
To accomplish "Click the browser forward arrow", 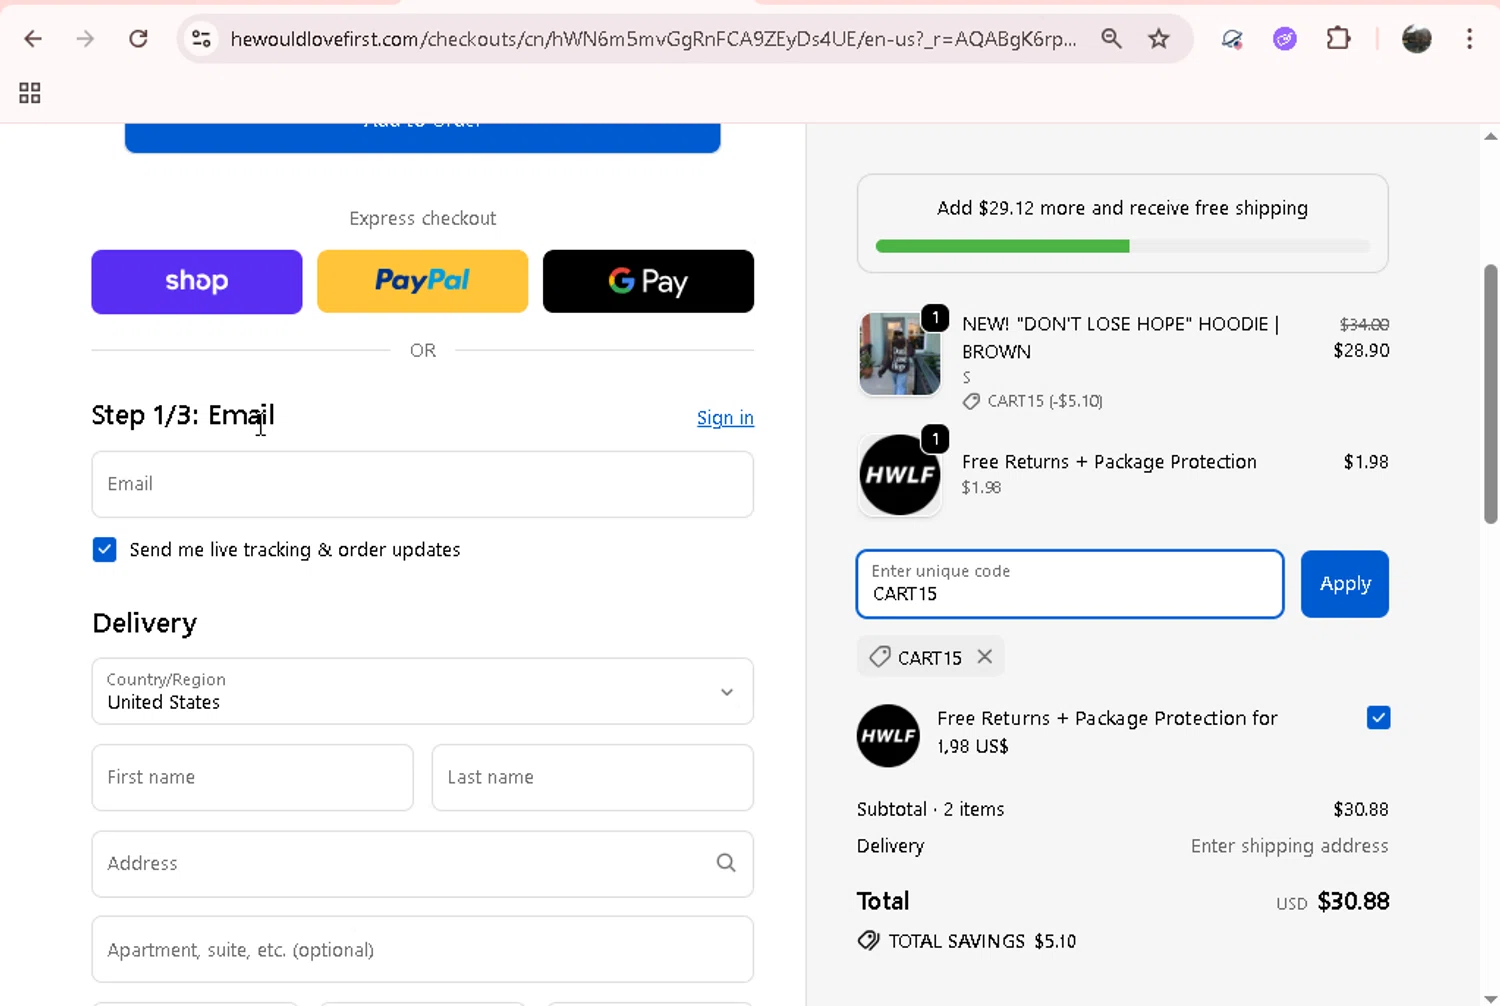I will click(85, 39).
